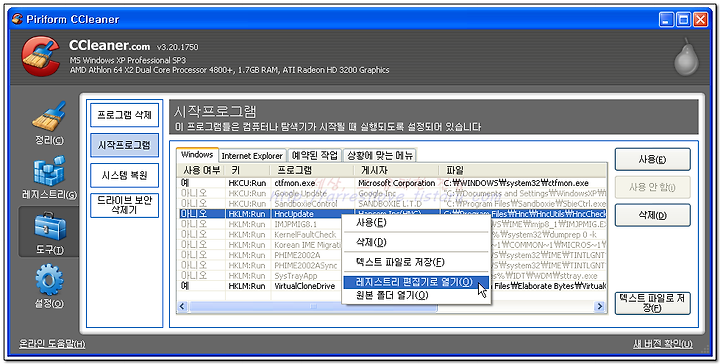This screenshot has height=364, width=720.
Task: Click the Piriform pear icon
Action: click(686, 57)
